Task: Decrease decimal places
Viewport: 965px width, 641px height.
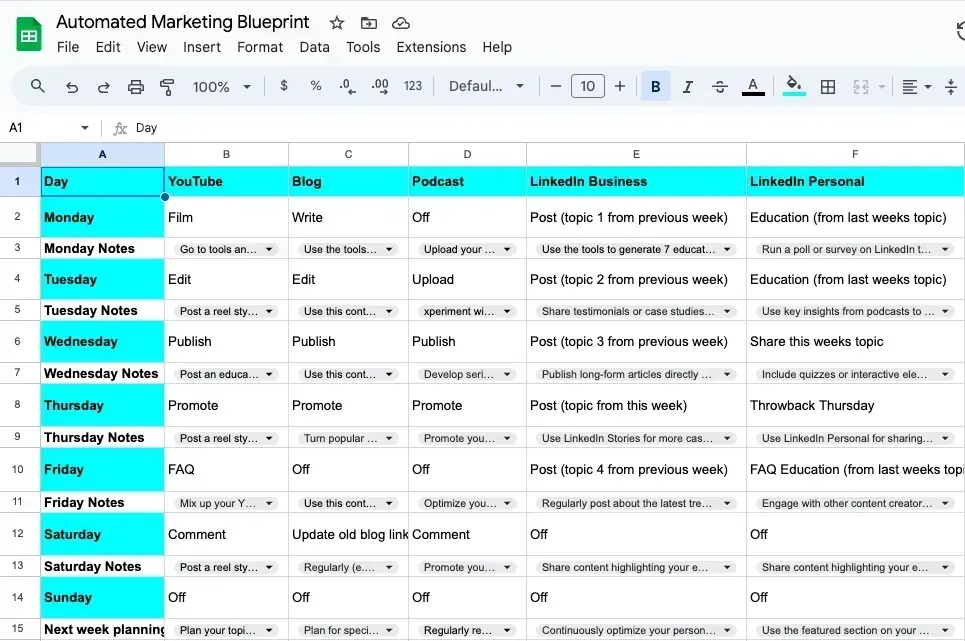Action: tap(347, 86)
